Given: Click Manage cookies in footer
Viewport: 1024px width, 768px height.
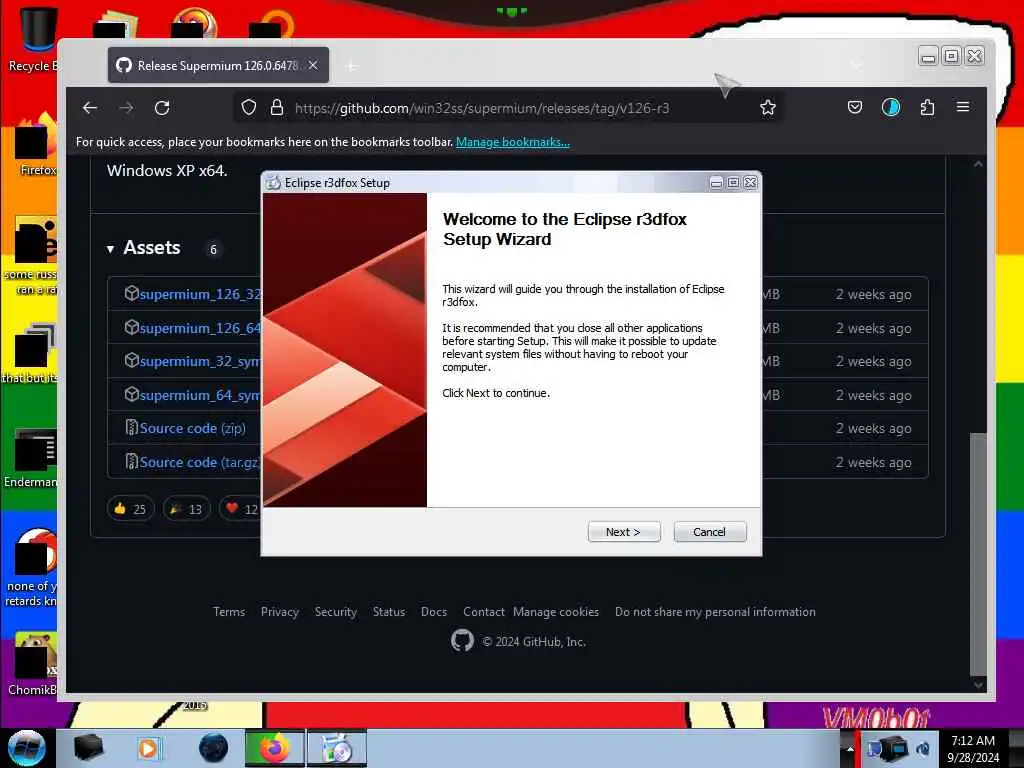Looking at the screenshot, I should coord(556,612).
